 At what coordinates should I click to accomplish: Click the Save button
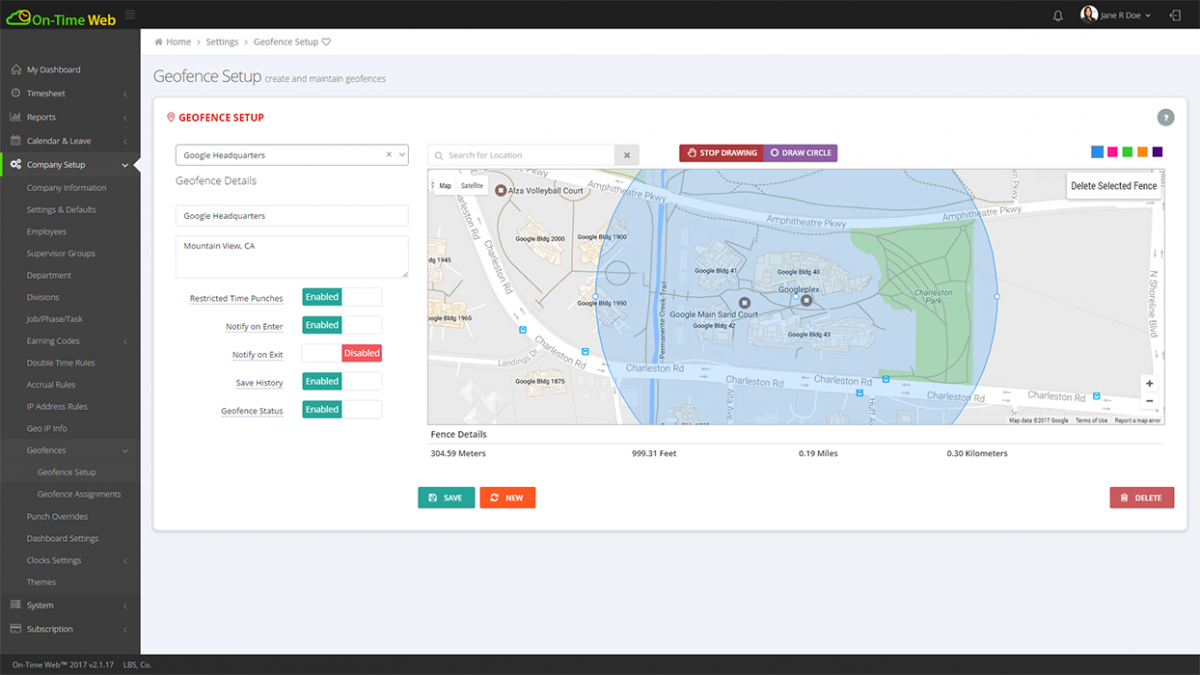tap(446, 498)
